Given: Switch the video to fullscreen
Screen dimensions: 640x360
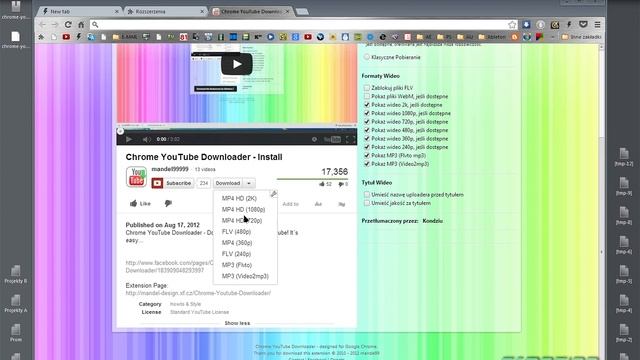Looking at the screenshot, I should pos(350,139).
